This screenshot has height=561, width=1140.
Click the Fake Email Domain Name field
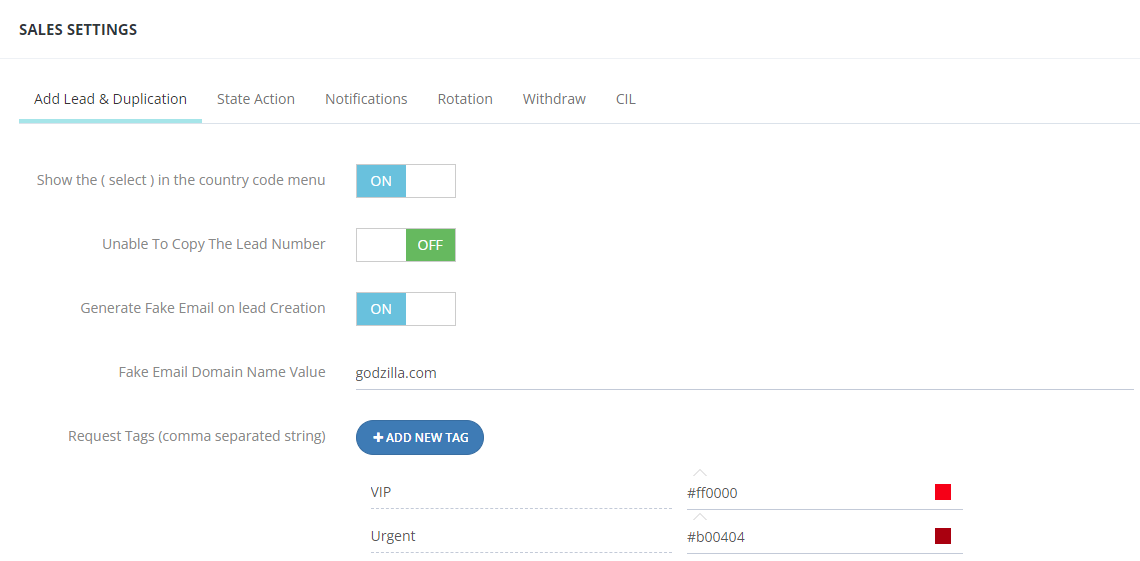coord(744,374)
